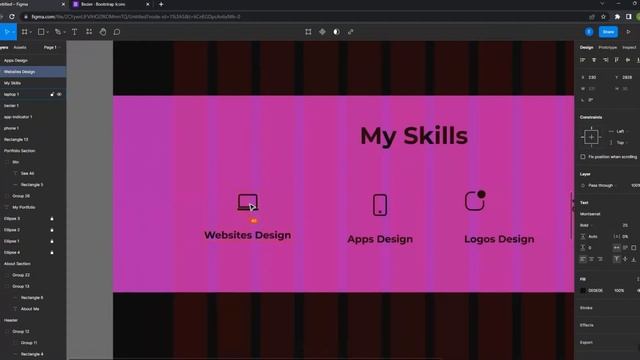
Task: Click the Crop/Edit object icon in top toolbar
Action: click(308, 32)
